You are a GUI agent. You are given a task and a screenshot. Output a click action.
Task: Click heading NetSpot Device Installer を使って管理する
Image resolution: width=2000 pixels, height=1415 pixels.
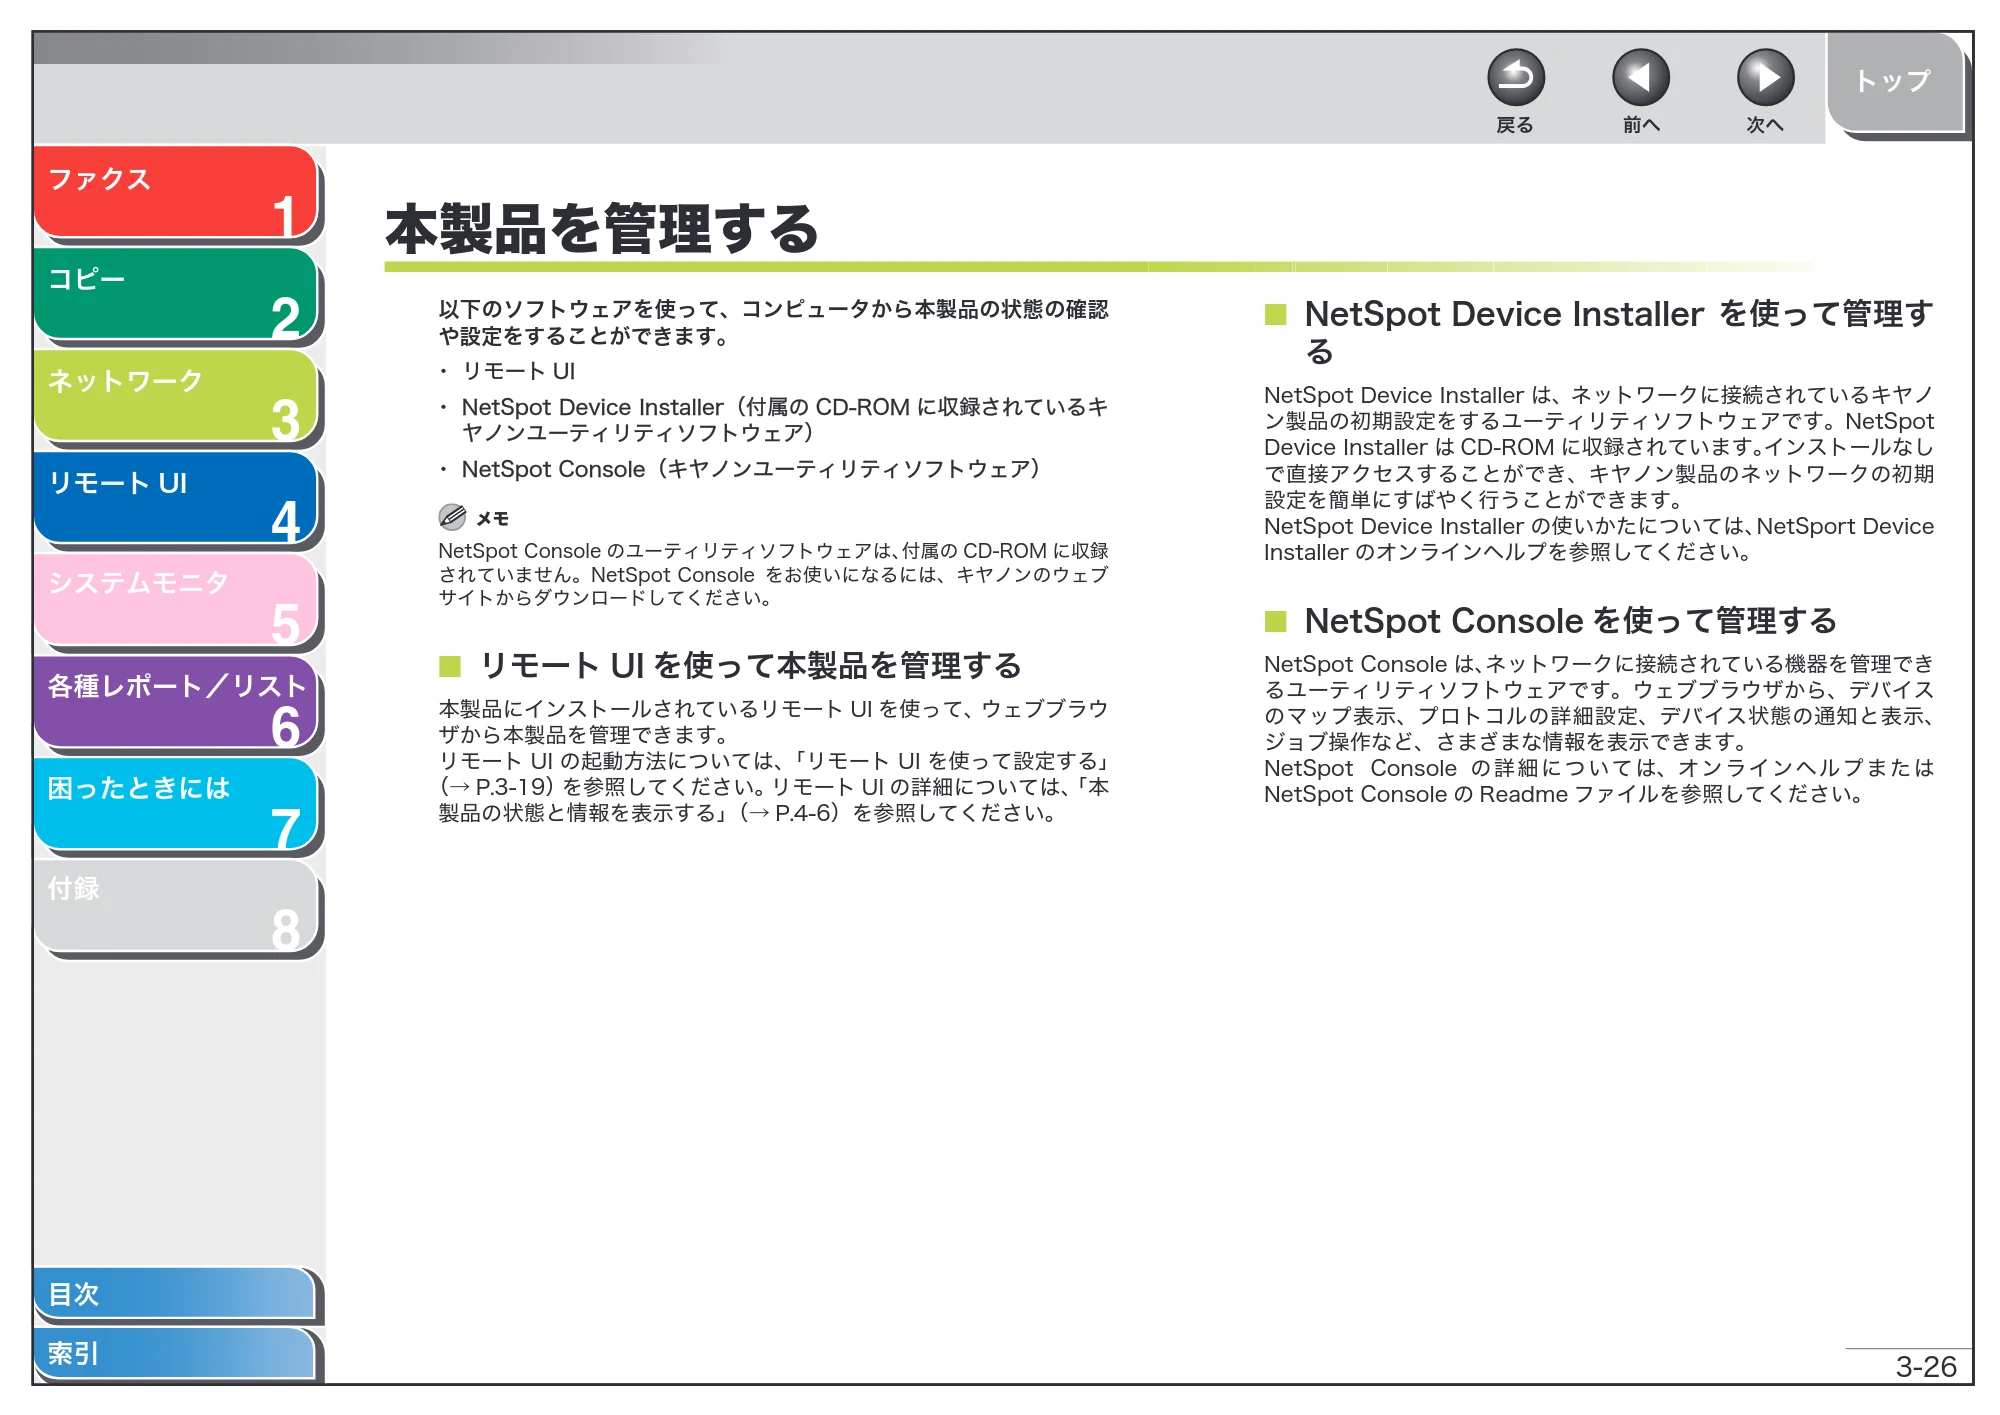pyautogui.click(x=1618, y=332)
